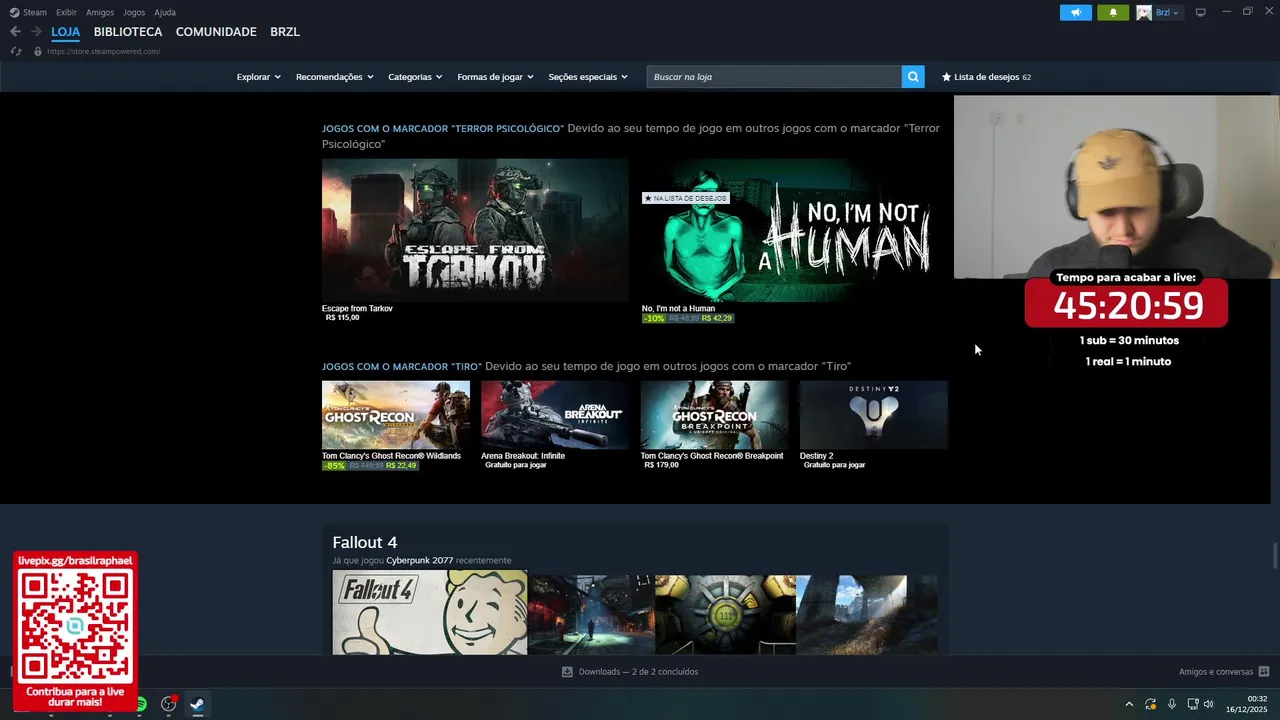Open Ghost Recon Breakpoint thumbnail
Image resolution: width=1280 pixels, height=720 pixels.
tap(714, 415)
